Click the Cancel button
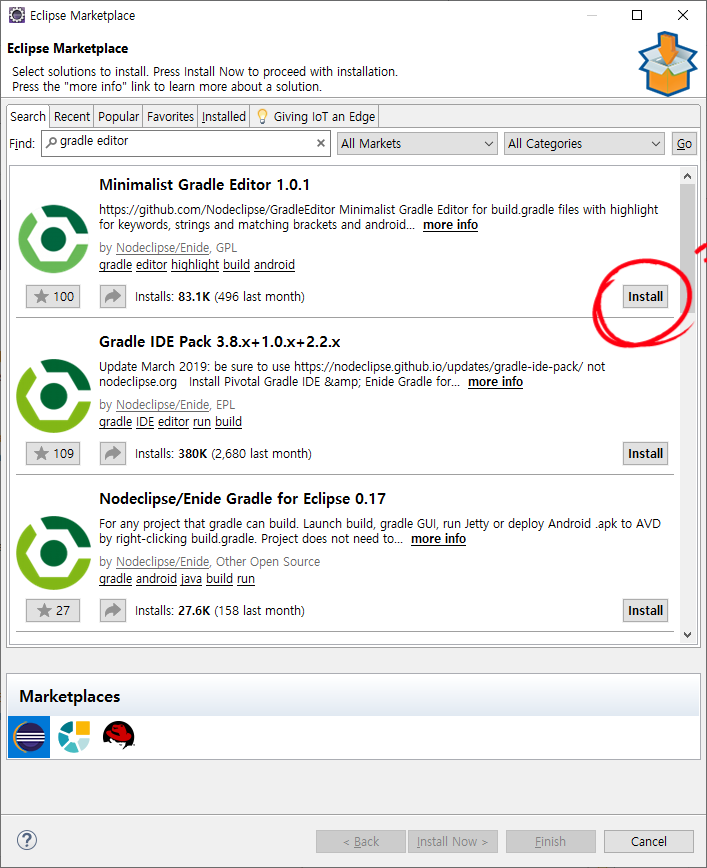 click(x=648, y=841)
